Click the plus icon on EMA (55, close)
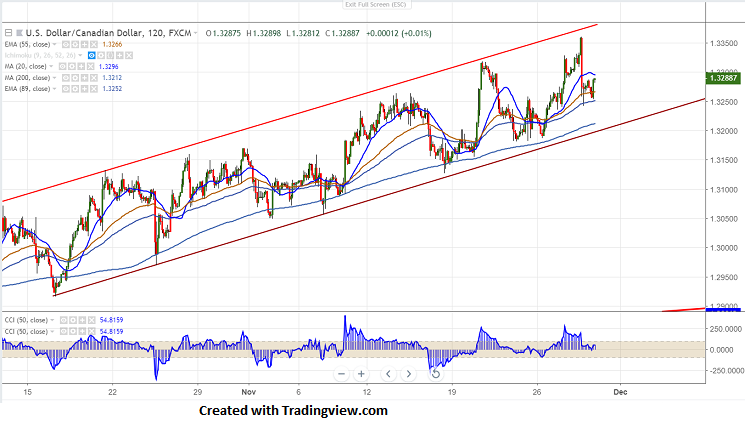 point(85,44)
